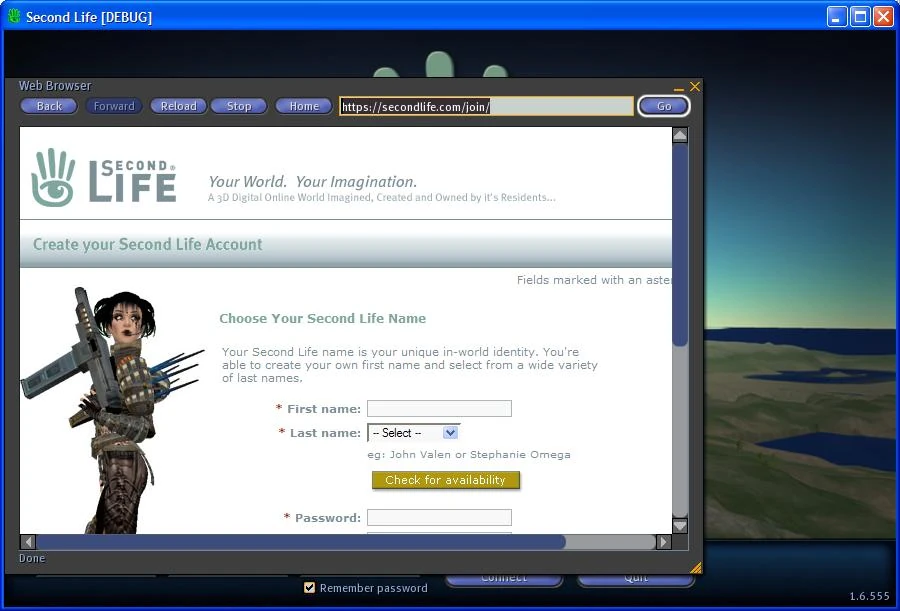900x611 pixels.
Task: Click the vertical scrollbar down arrow
Action: 680,526
